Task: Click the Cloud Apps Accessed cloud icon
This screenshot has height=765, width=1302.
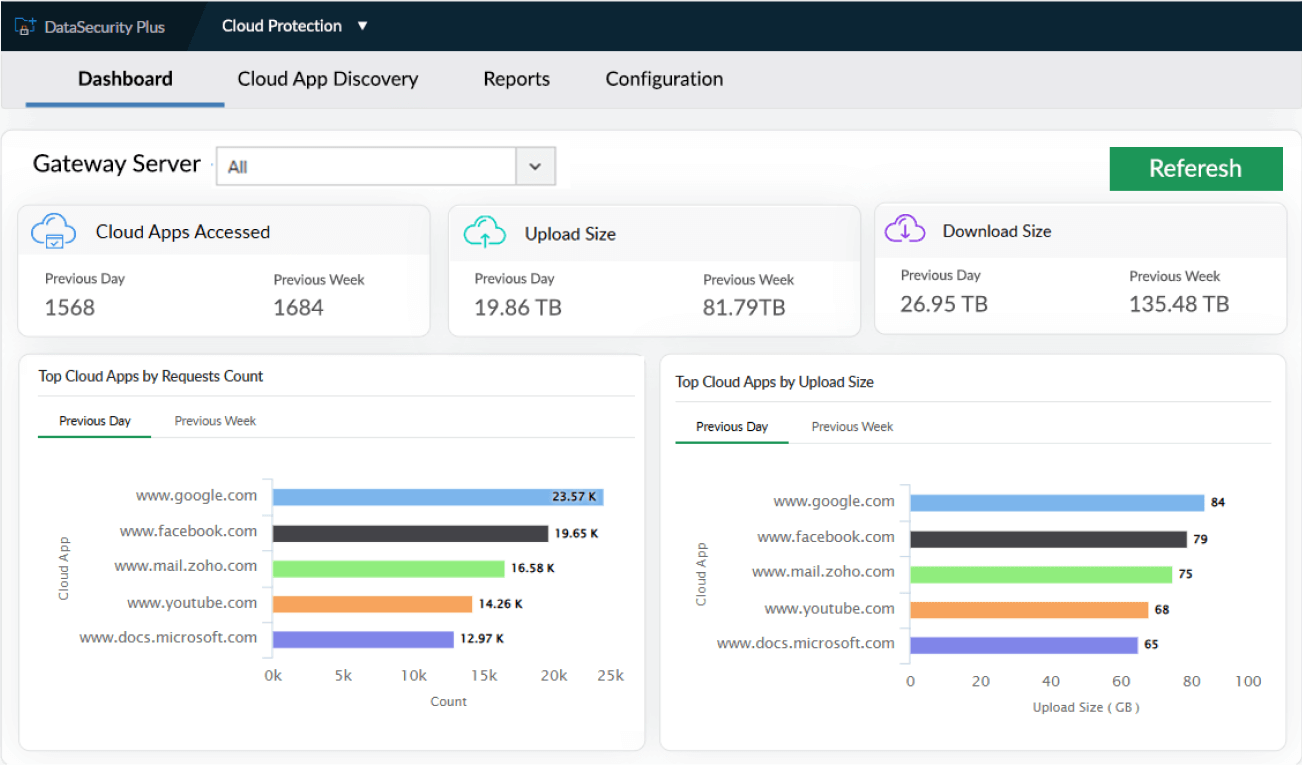Action: tap(53, 231)
